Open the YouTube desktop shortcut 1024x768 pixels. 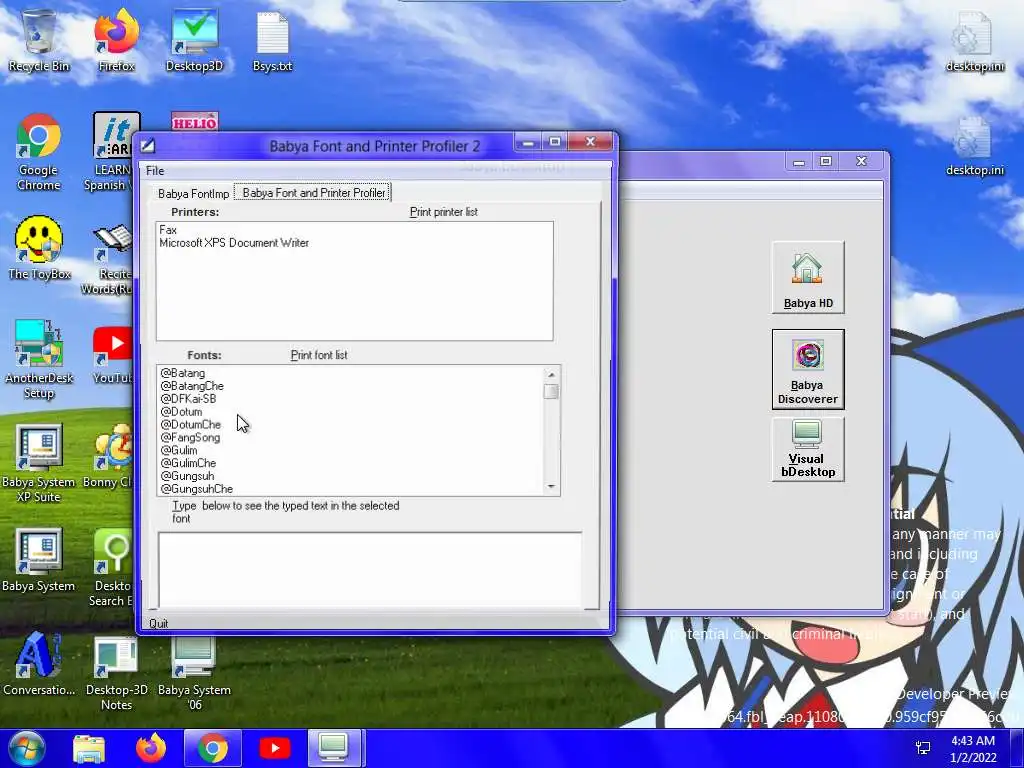click(112, 355)
